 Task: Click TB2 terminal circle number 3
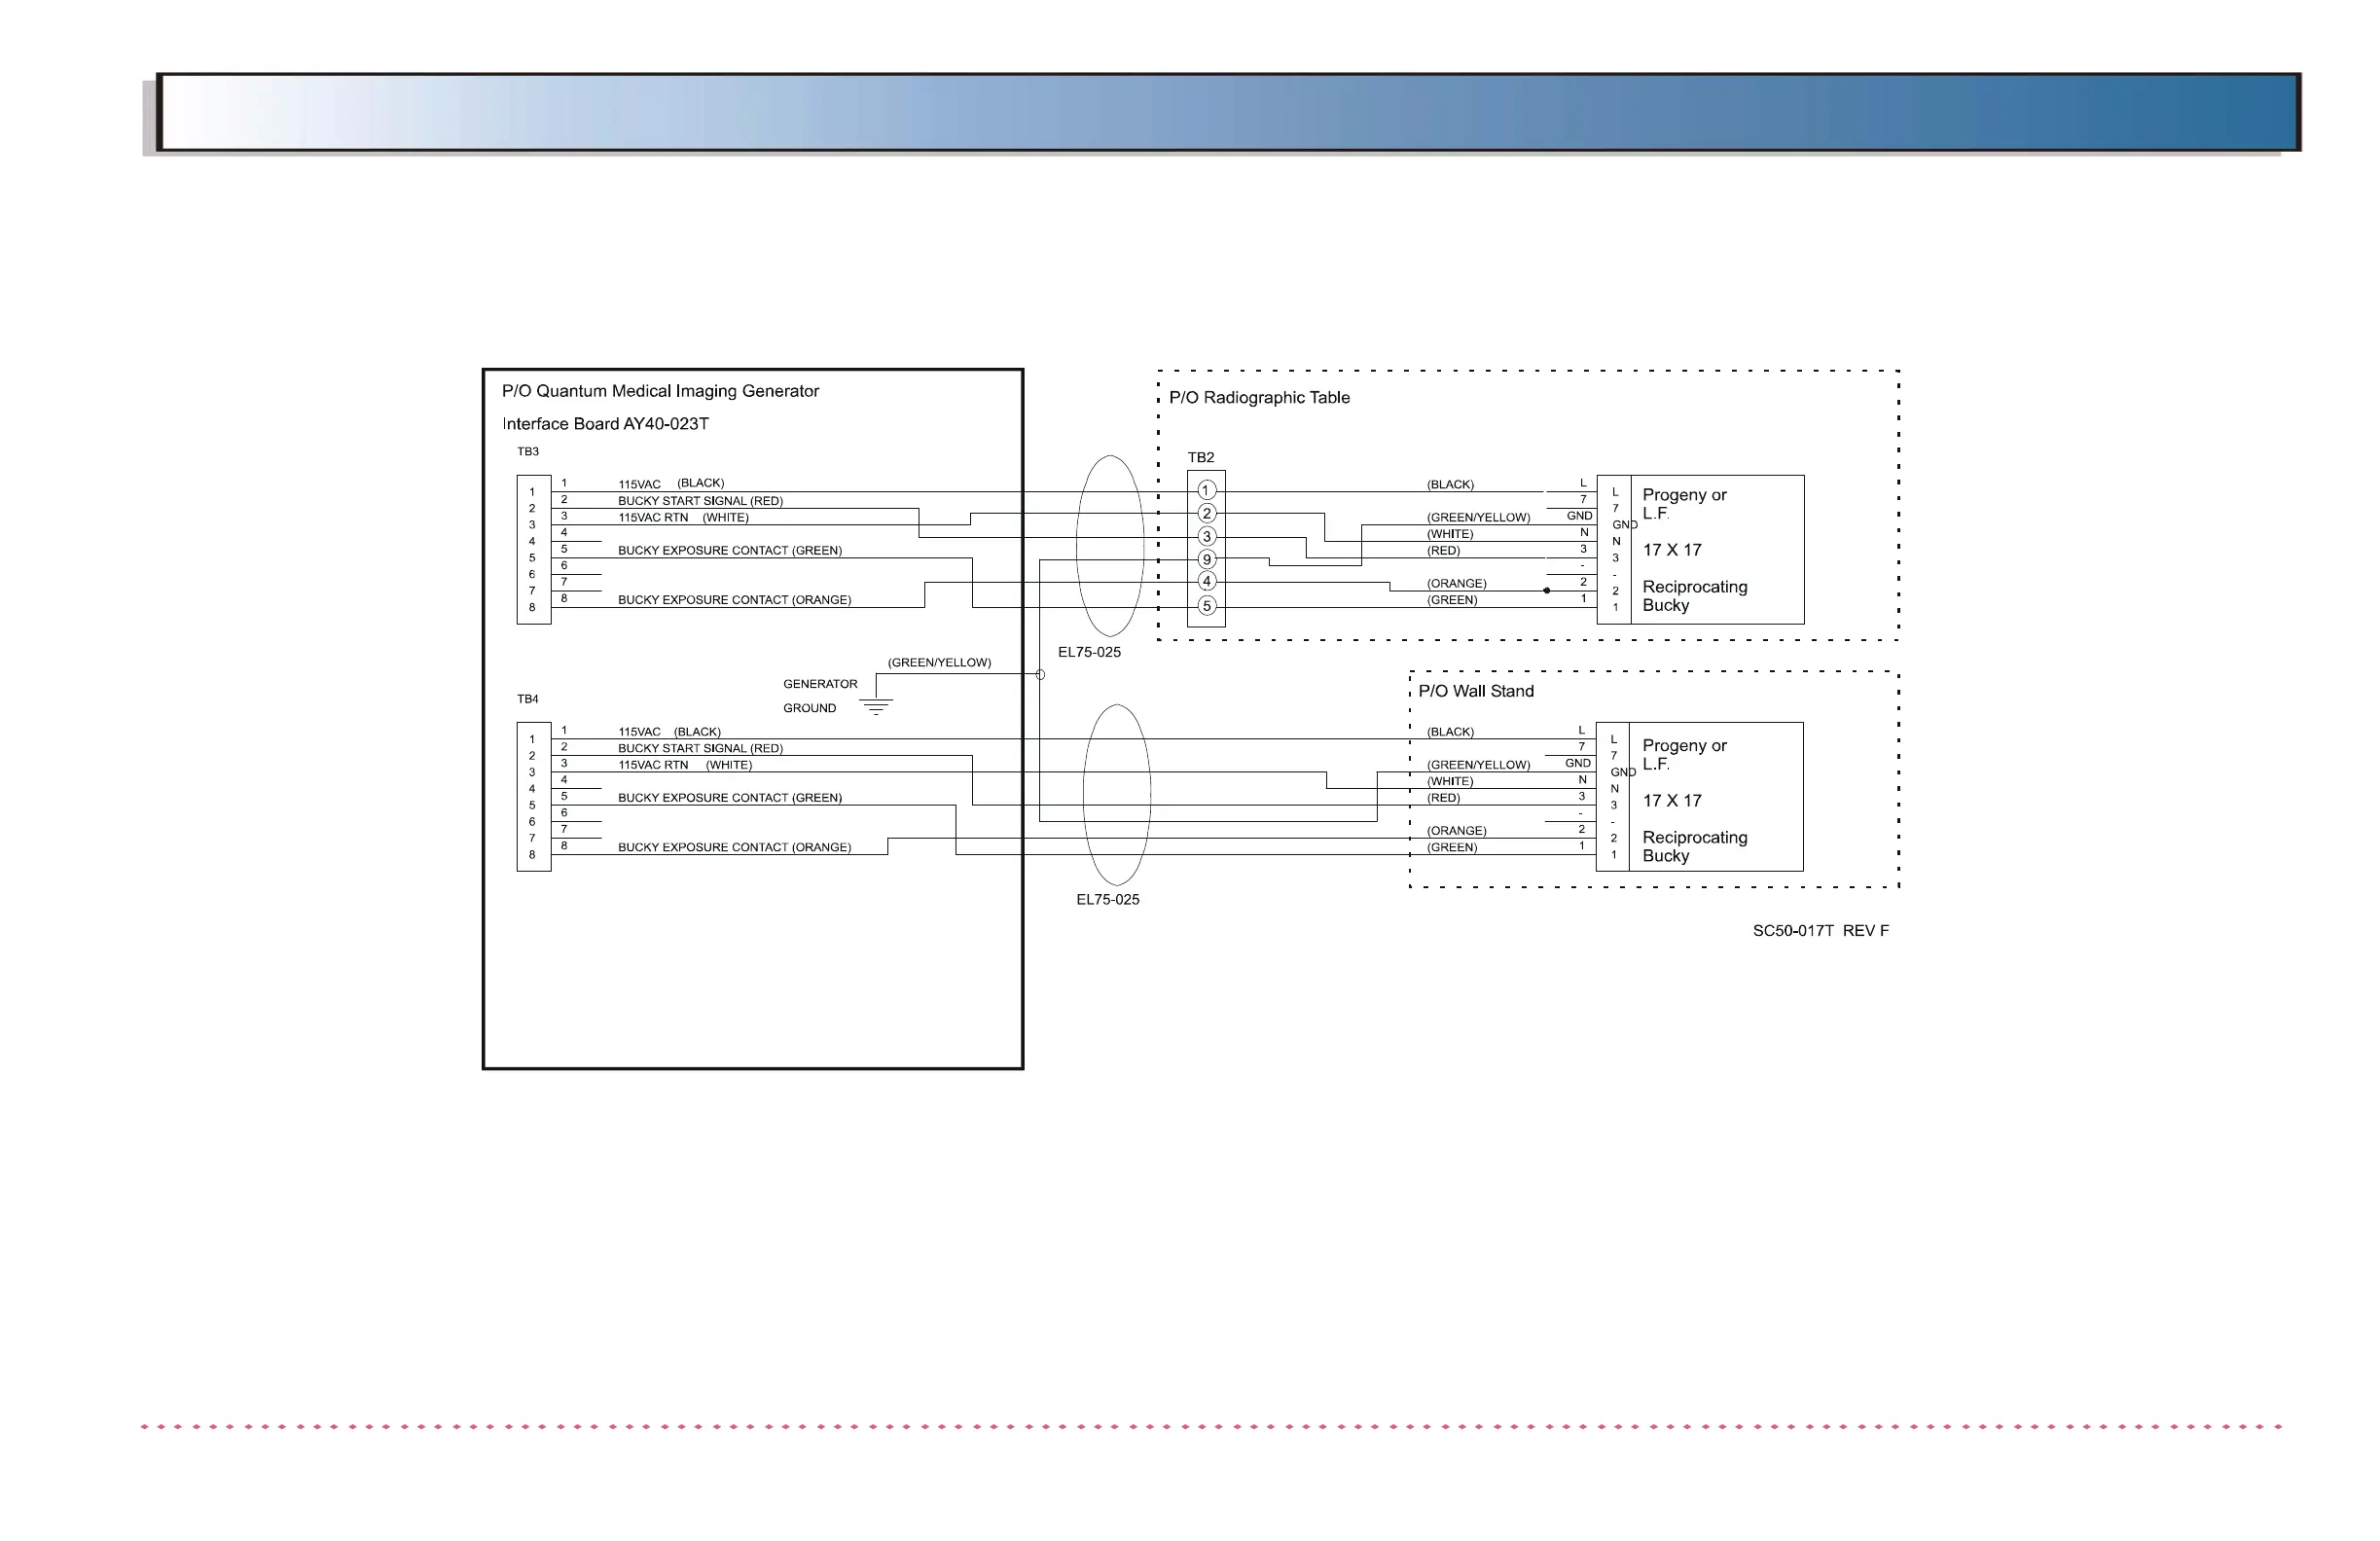click(1206, 536)
